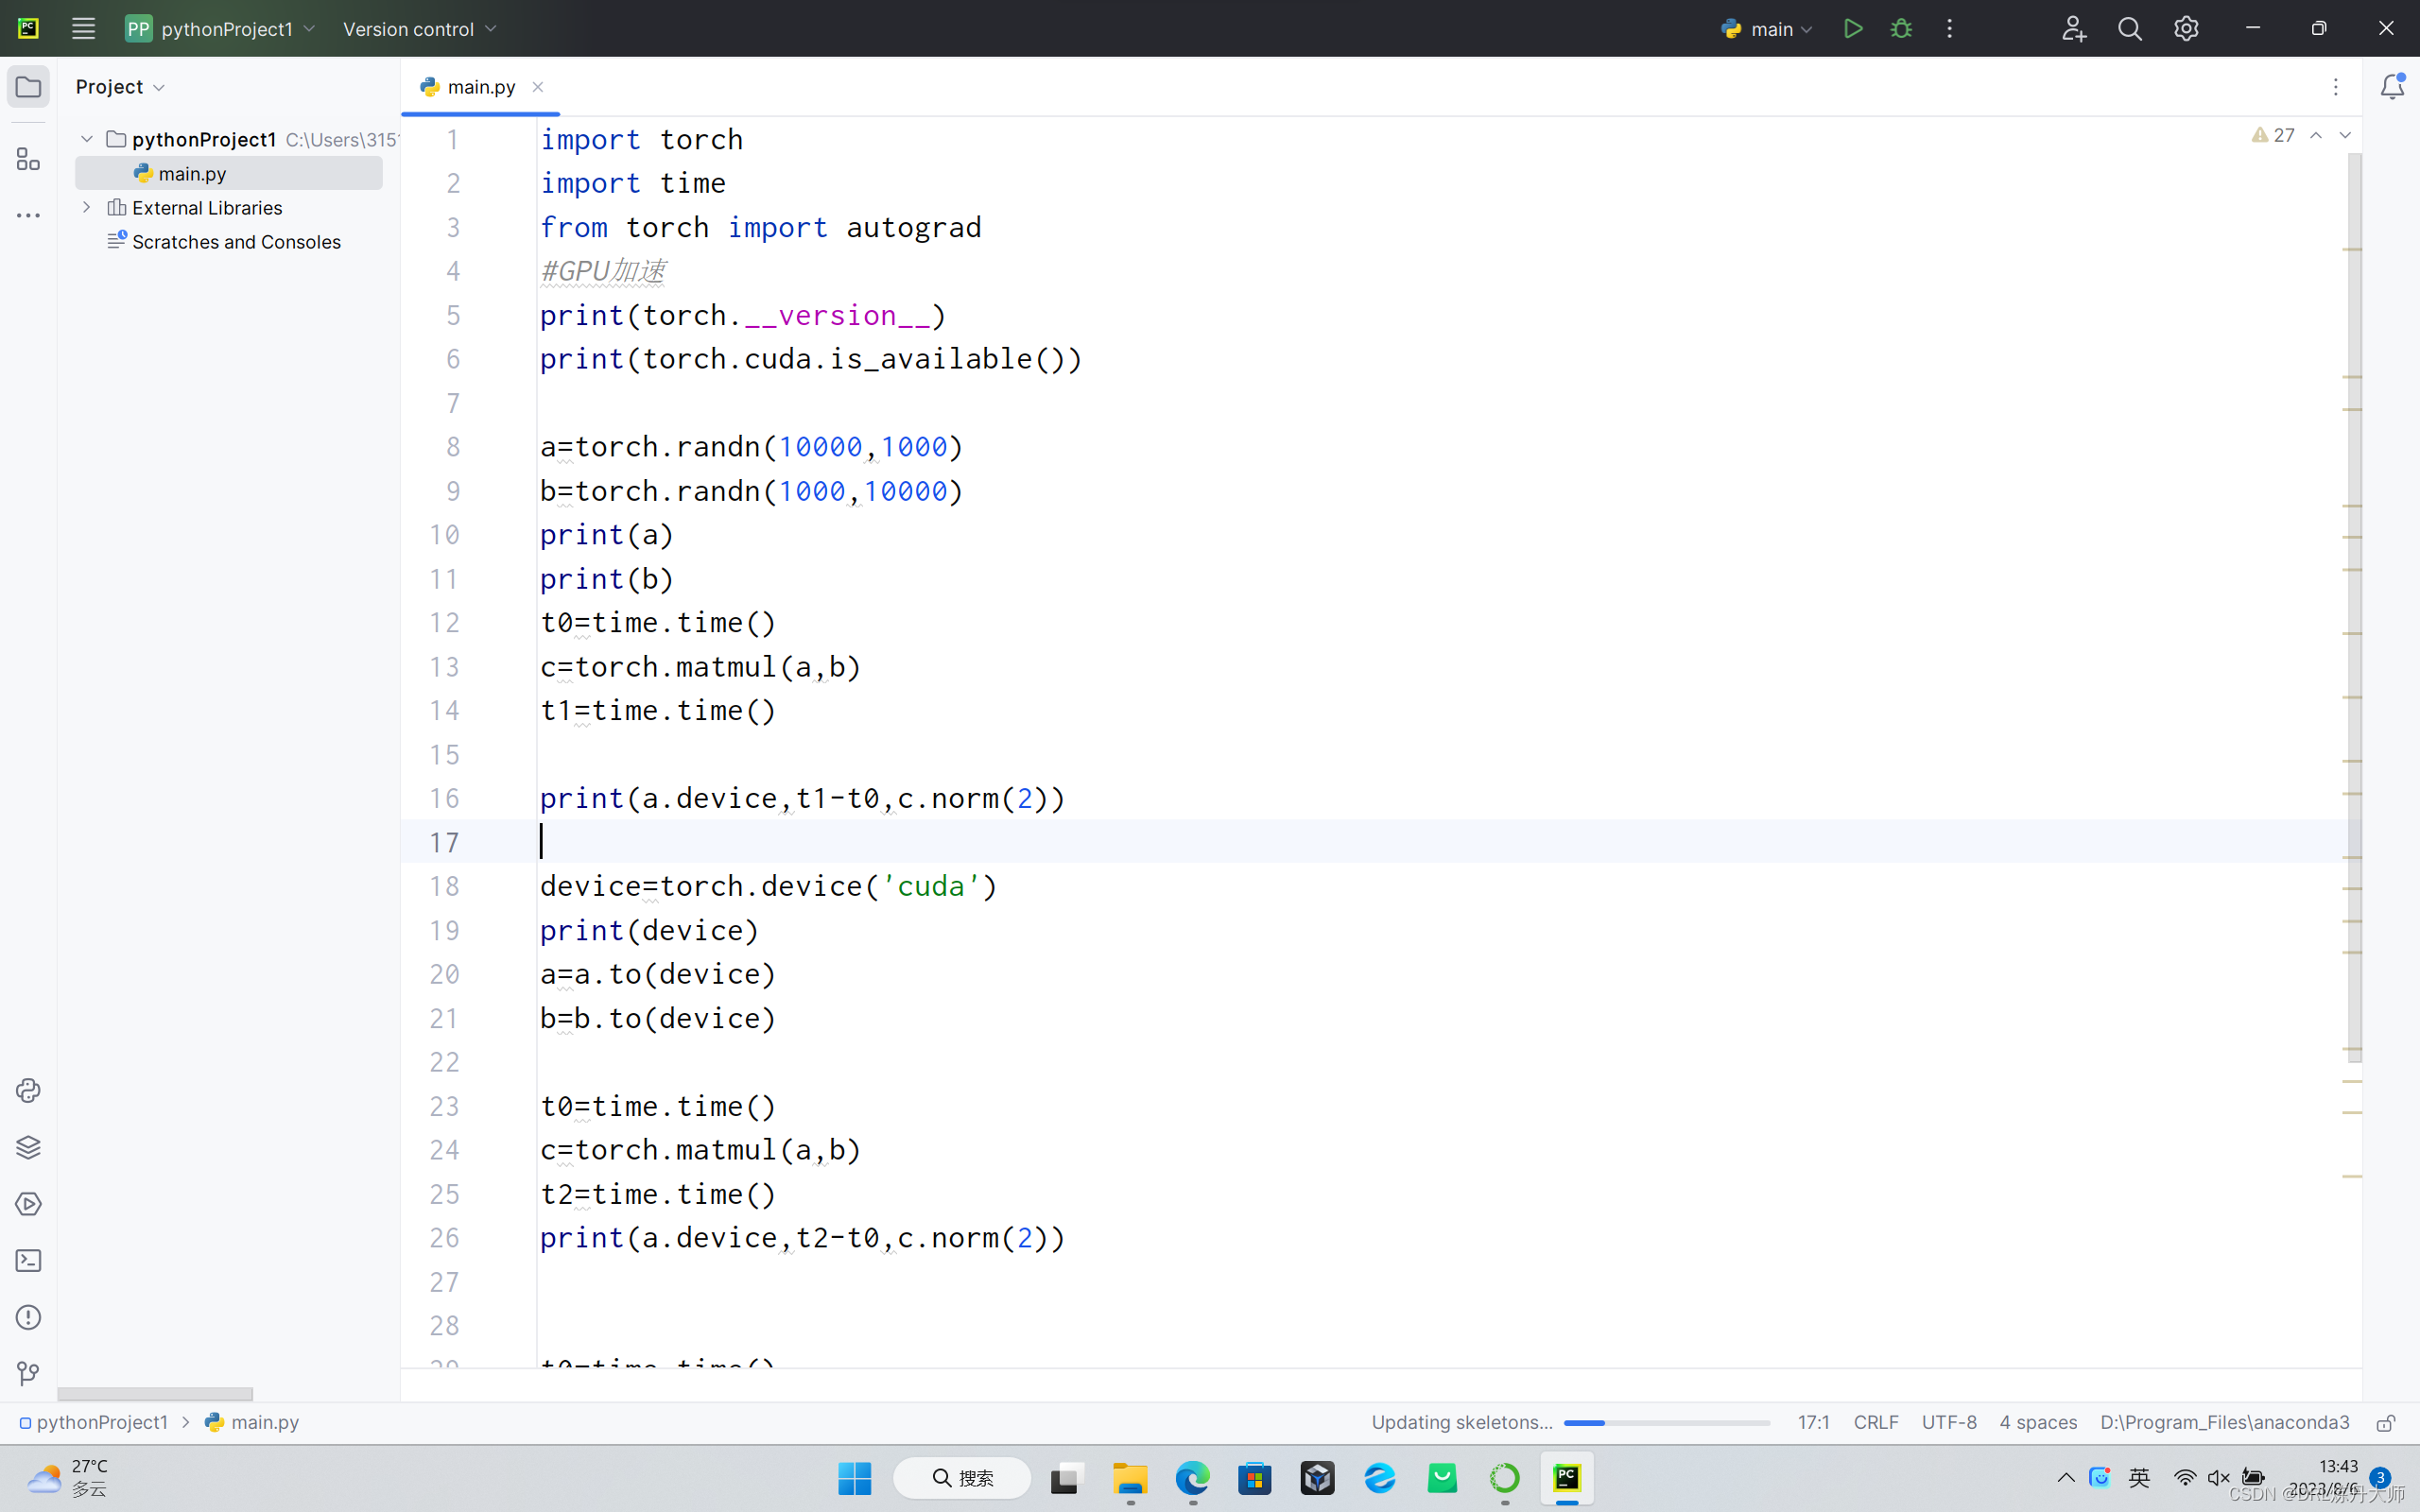Open Project view dropdown

[120, 87]
